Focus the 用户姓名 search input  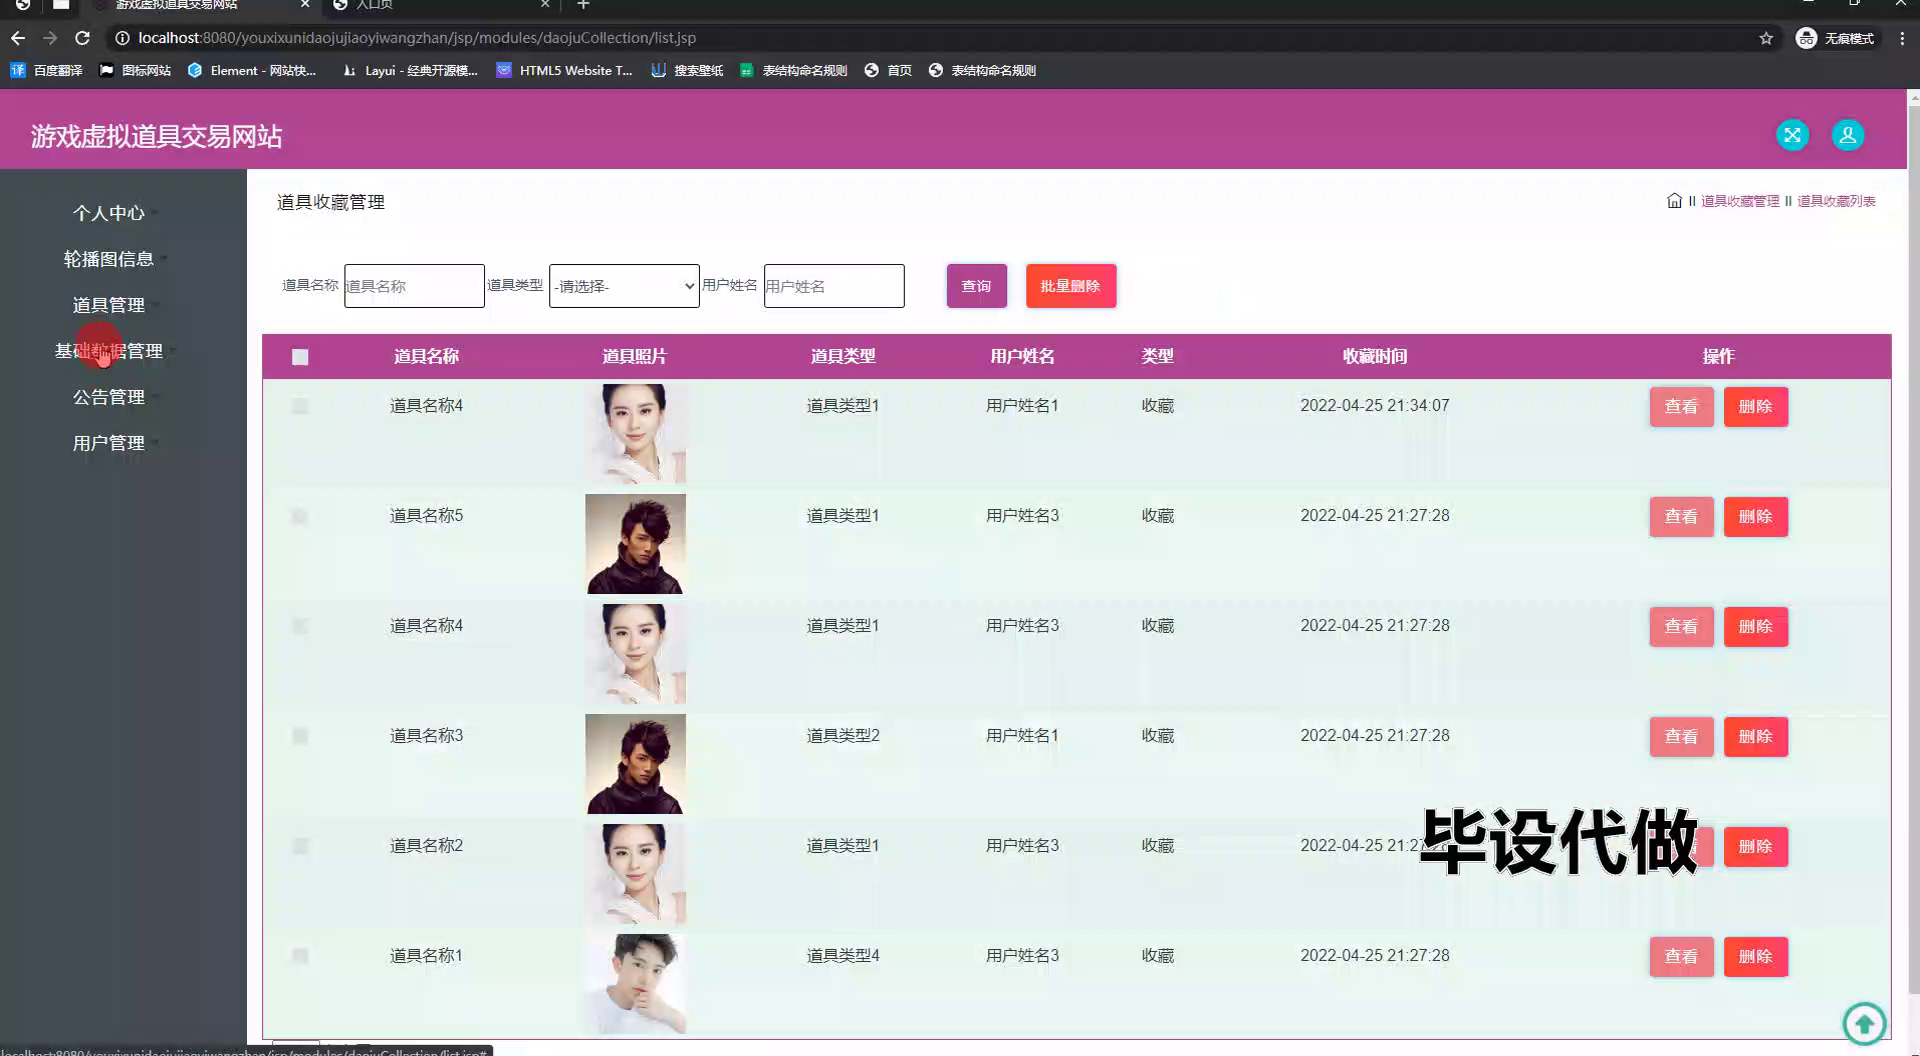[834, 286]
